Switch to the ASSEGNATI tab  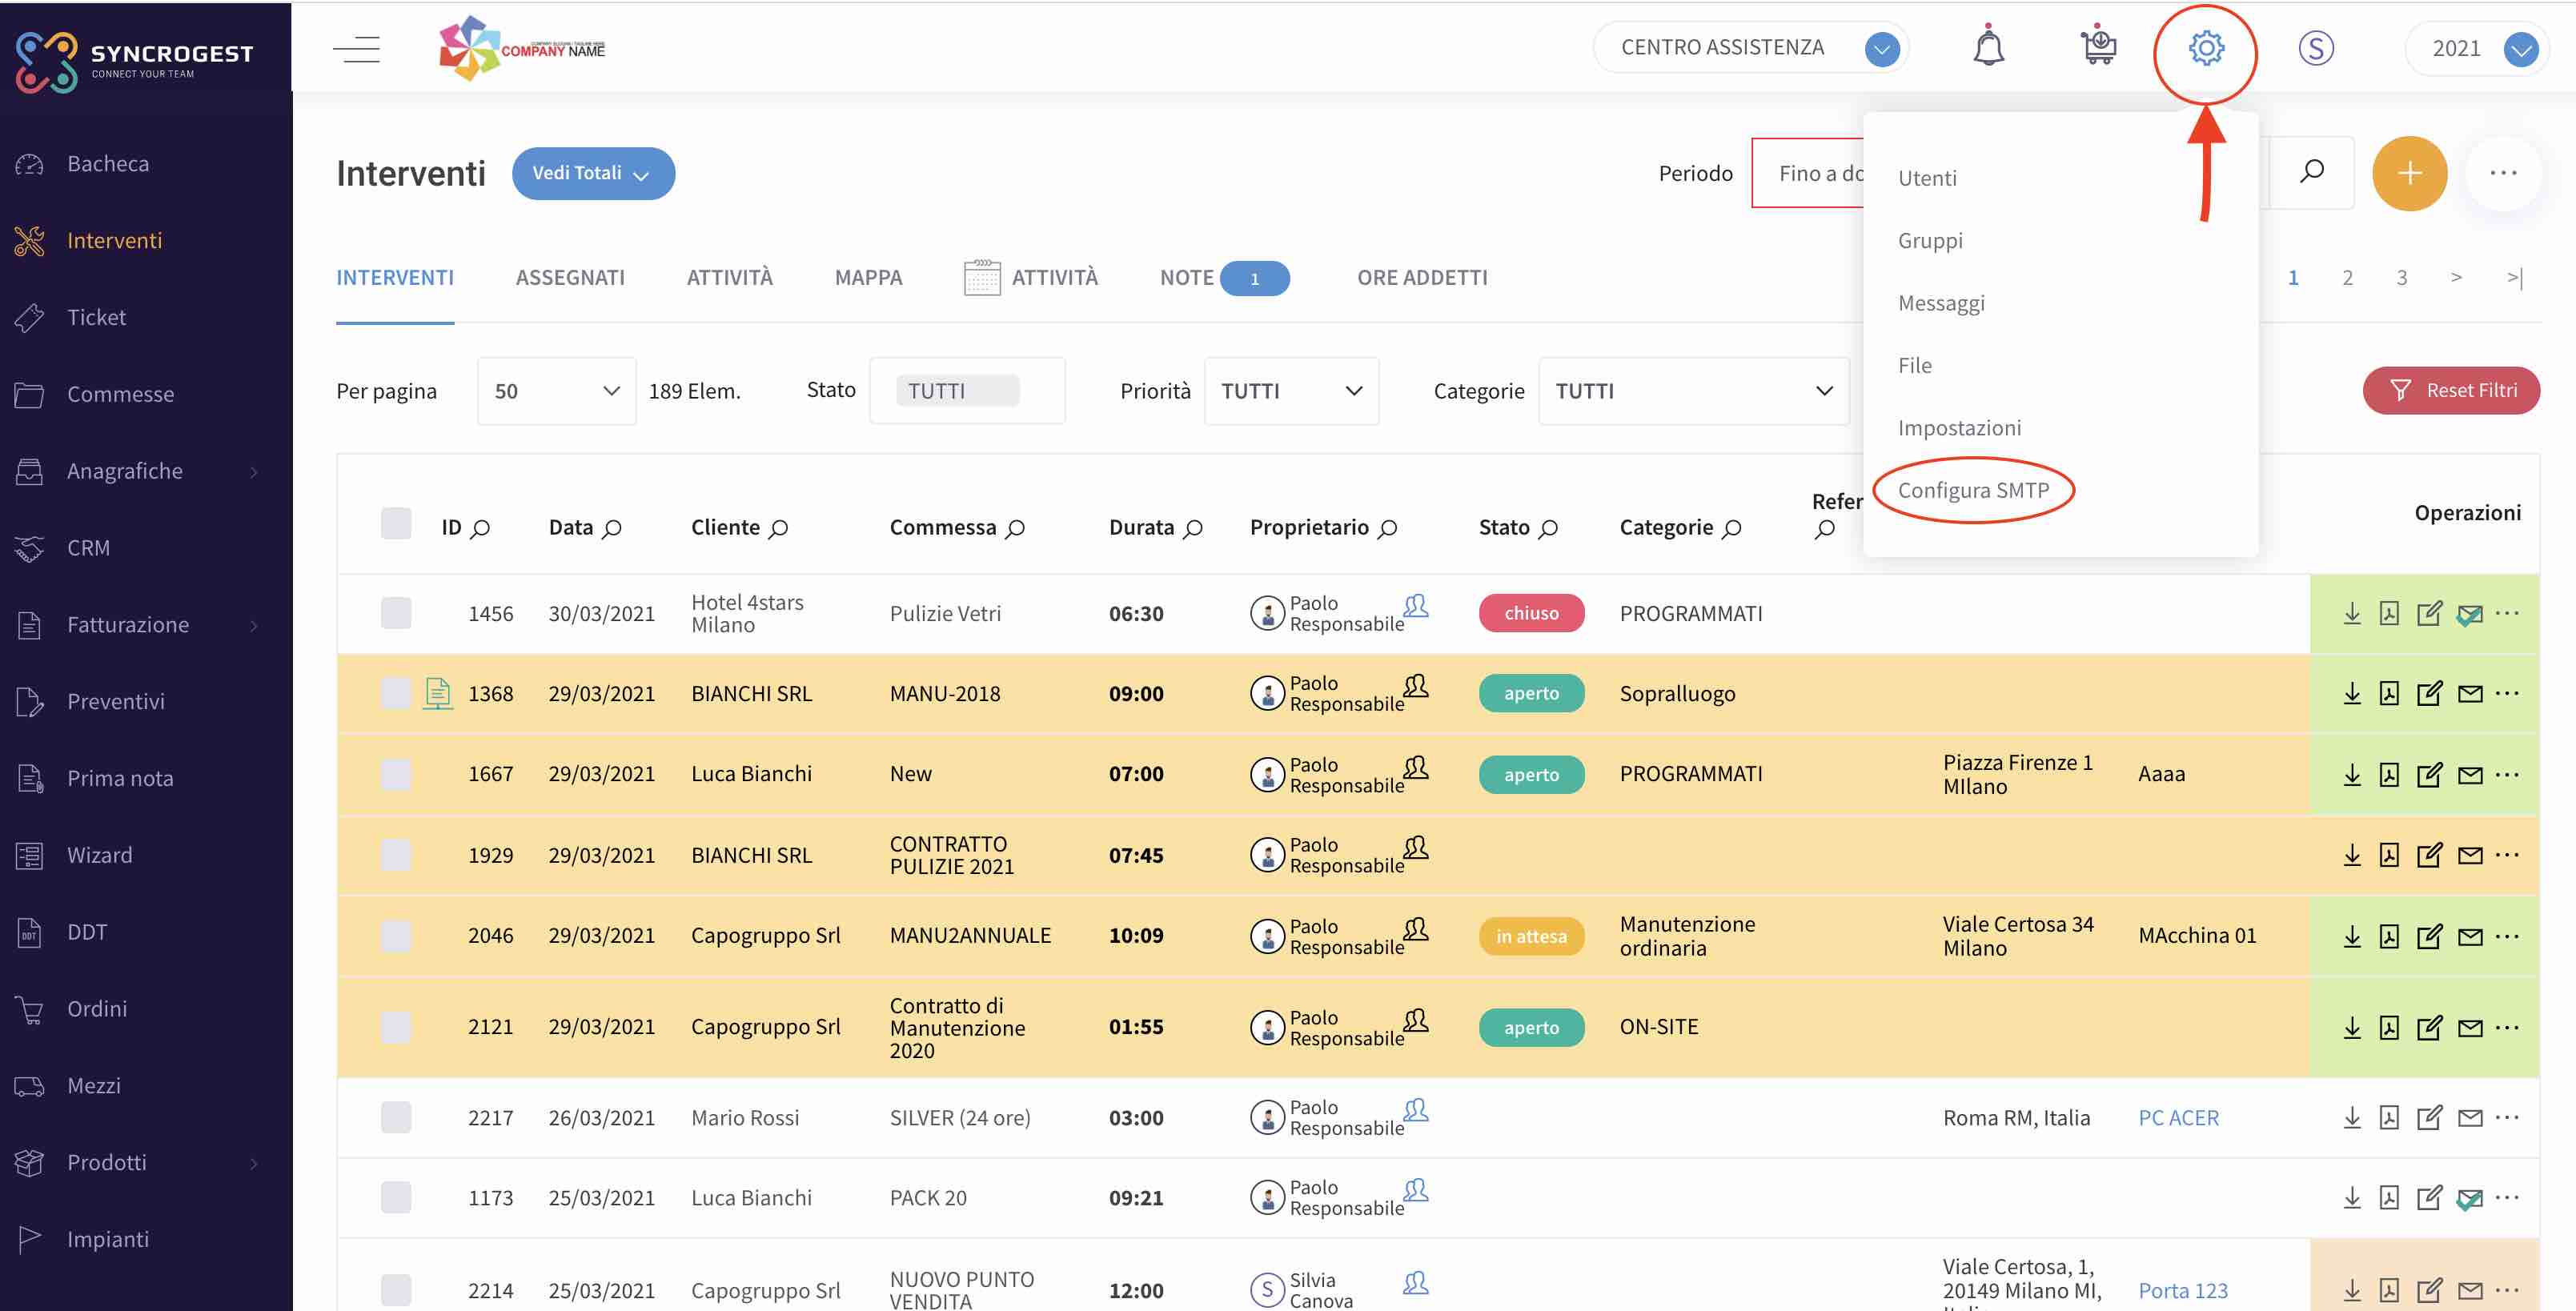click(570, 278)
